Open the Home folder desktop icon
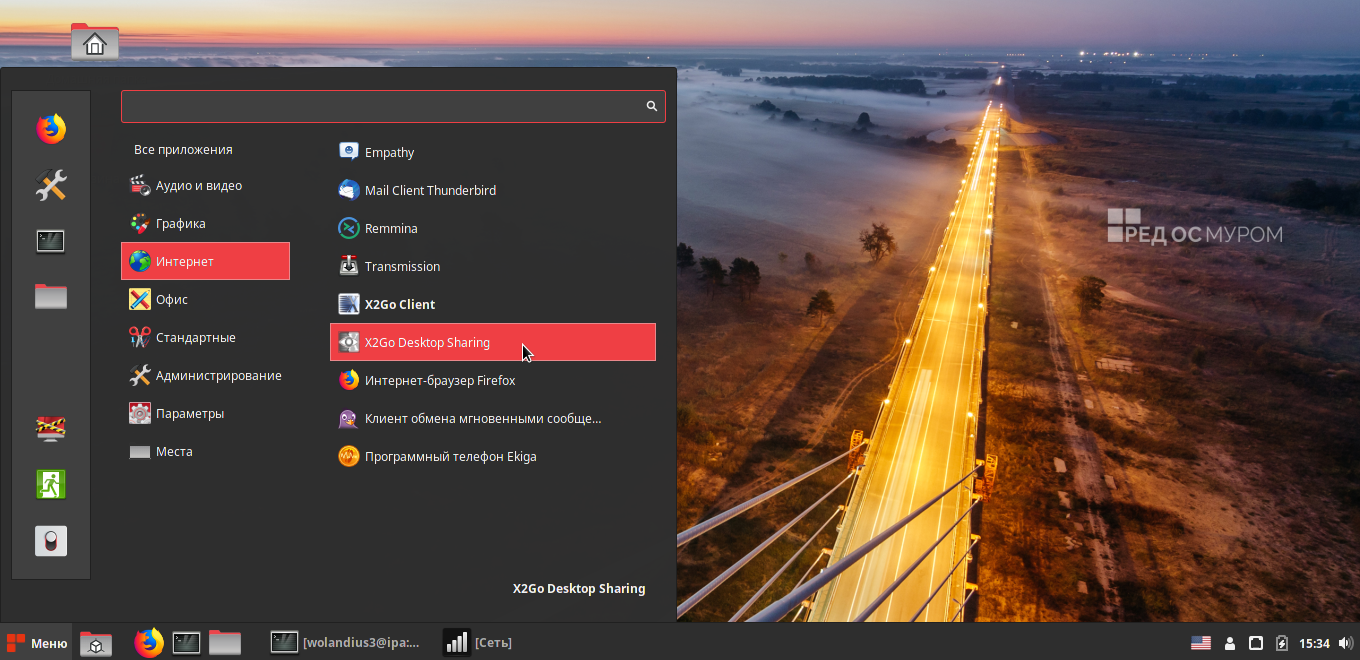This screenshot has width=1360, height=660. pyautogui.click(x=95, y=43)
